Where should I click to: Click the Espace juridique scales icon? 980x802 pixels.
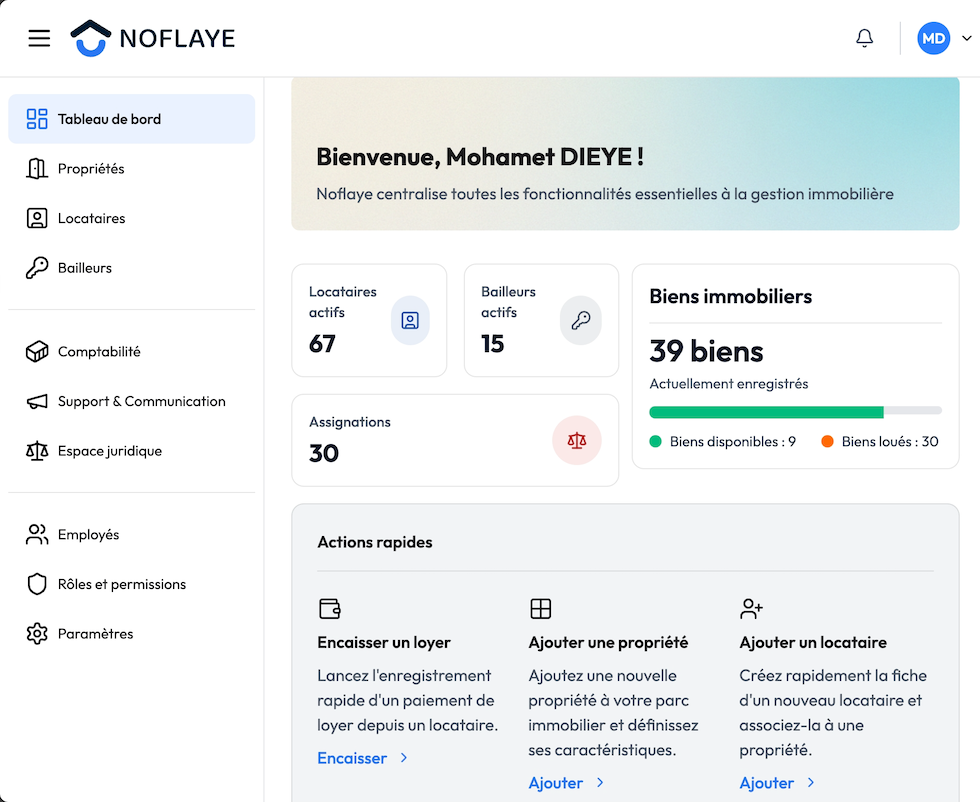(37, 451)
